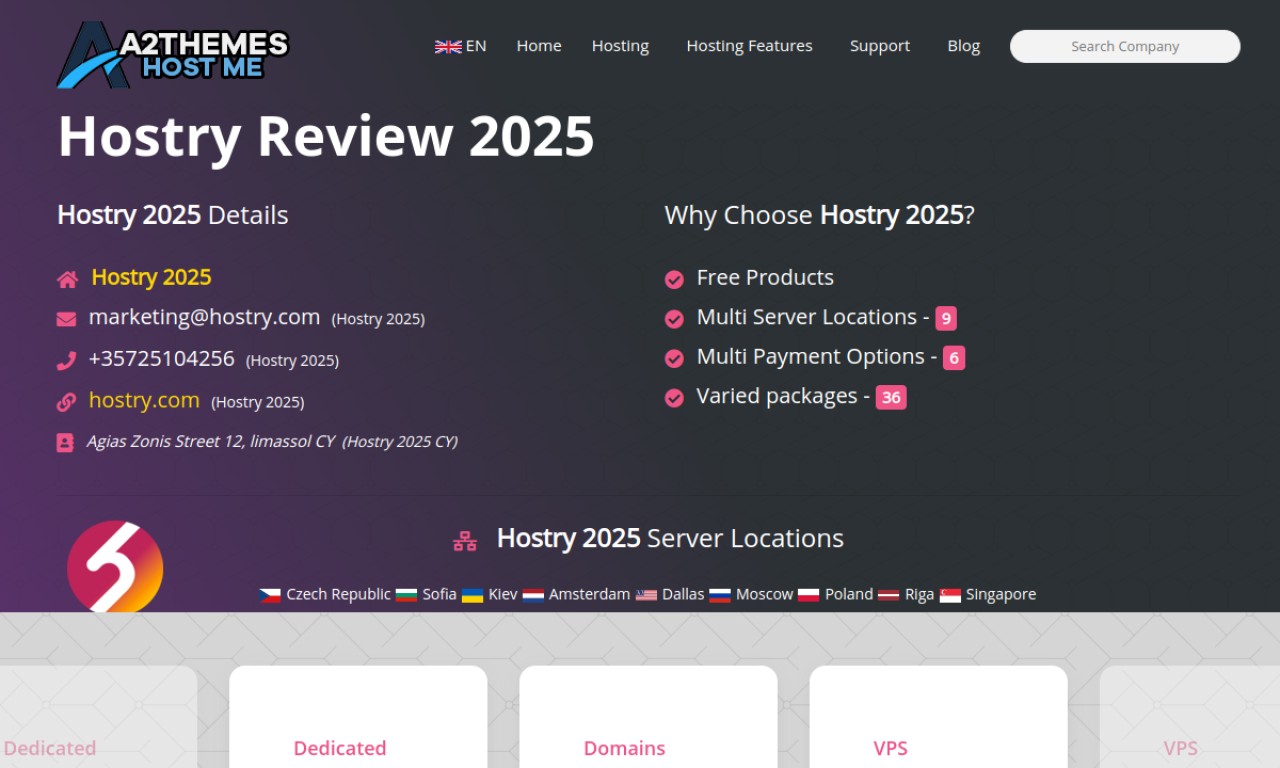The height and width of the screenshot is (768, 1280).
Task: Select the fully visible Dedicated card
Action: point(358,717)
